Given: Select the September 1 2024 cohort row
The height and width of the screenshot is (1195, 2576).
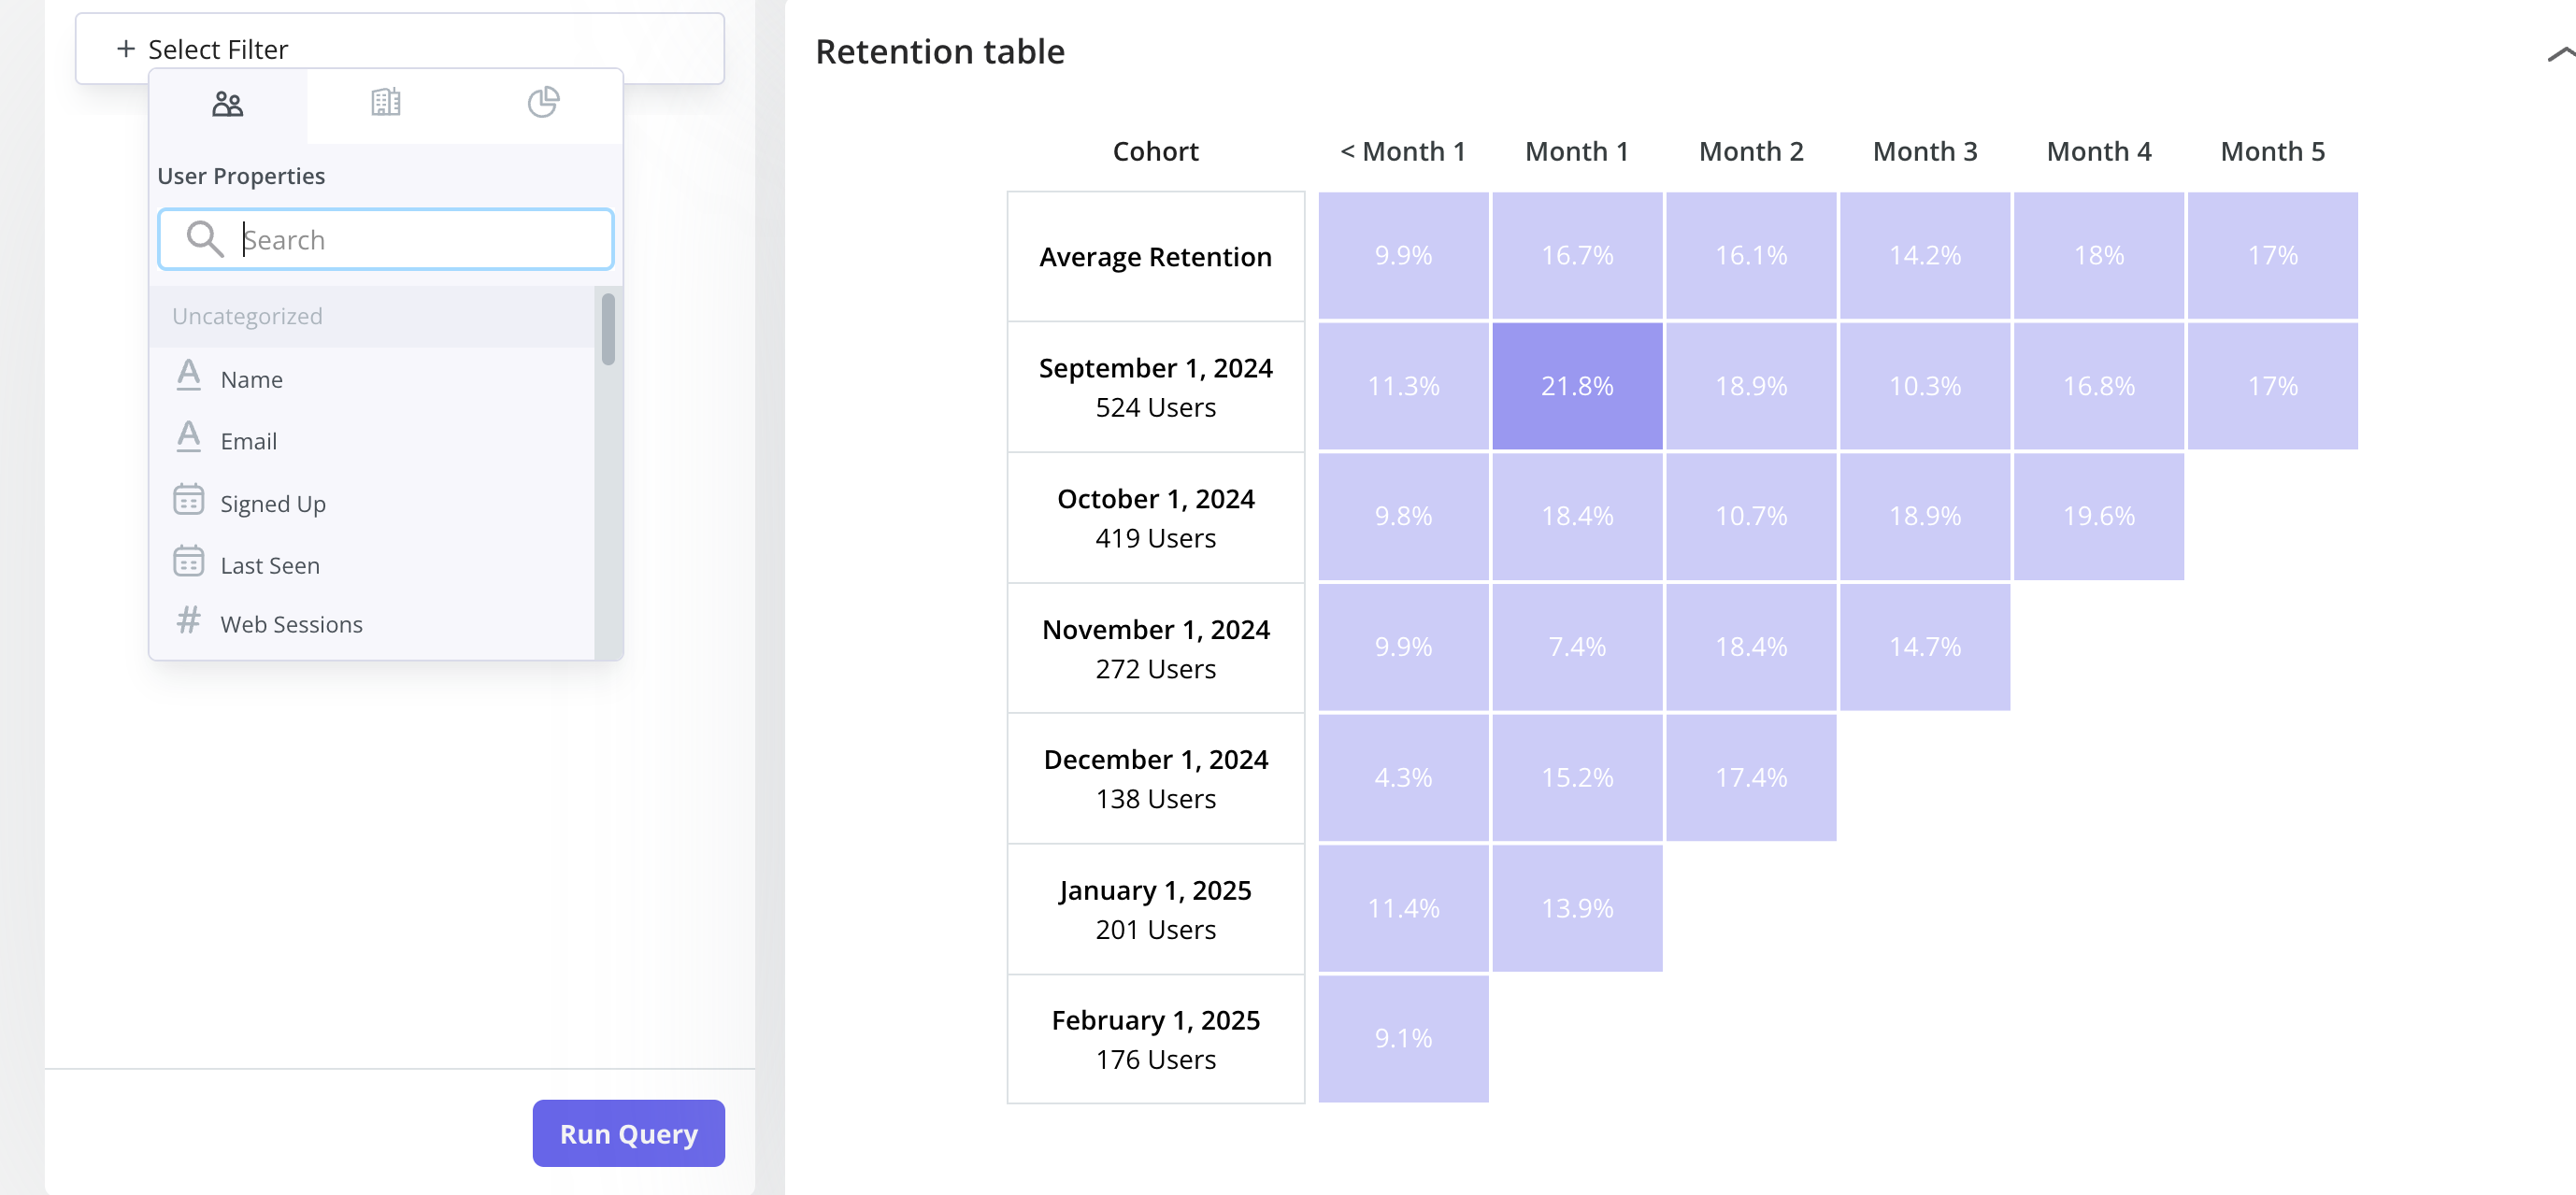Looking at the screenshot, I should [x=1156, y=386].
